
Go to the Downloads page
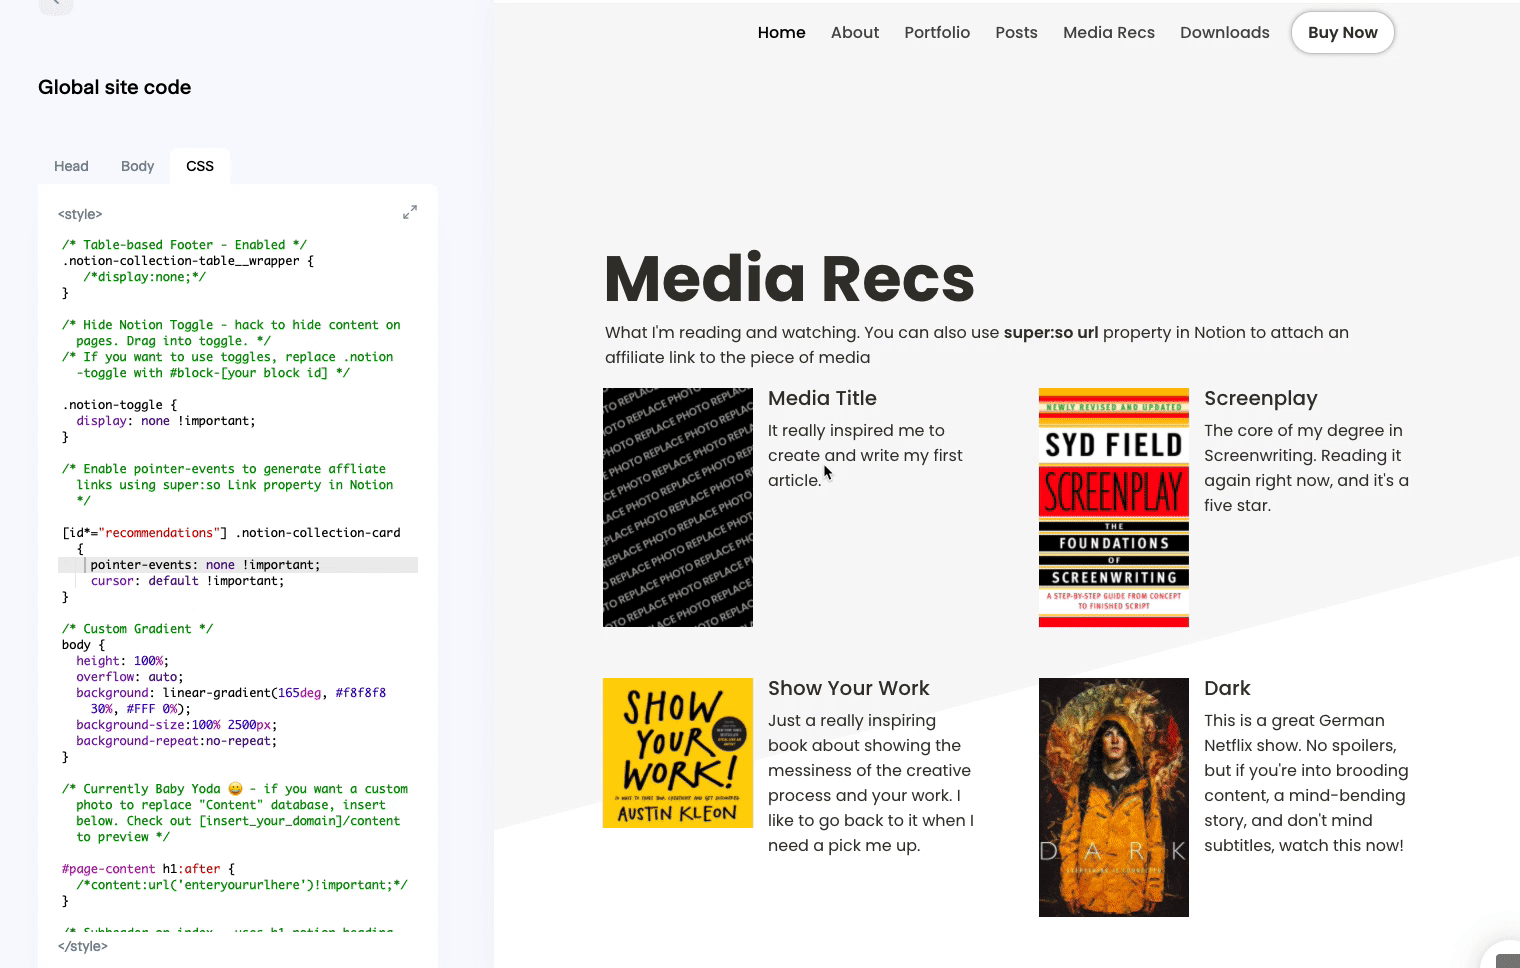1224,33
